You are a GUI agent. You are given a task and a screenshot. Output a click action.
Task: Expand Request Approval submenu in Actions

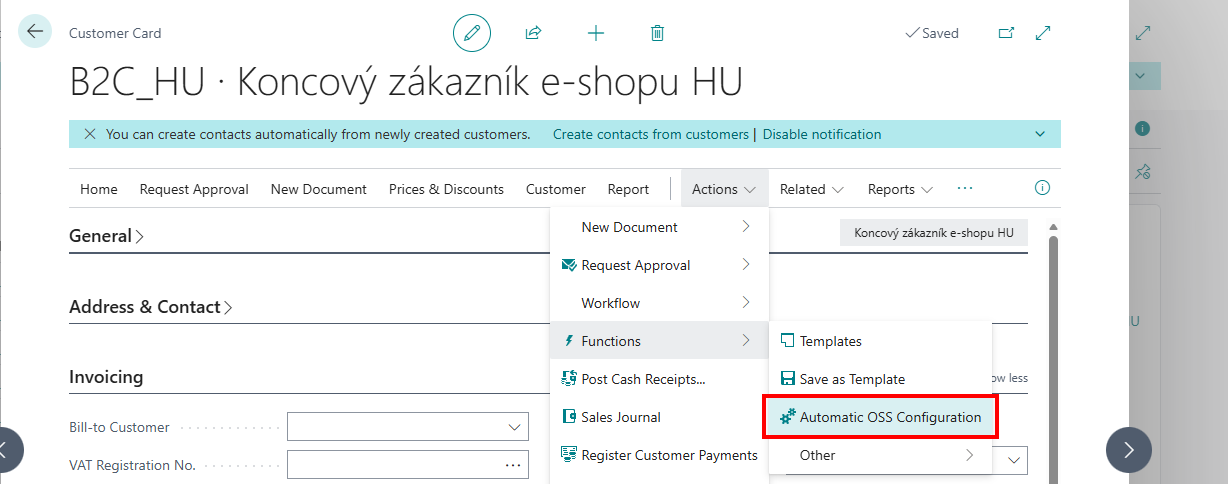[x=659, y=265]
